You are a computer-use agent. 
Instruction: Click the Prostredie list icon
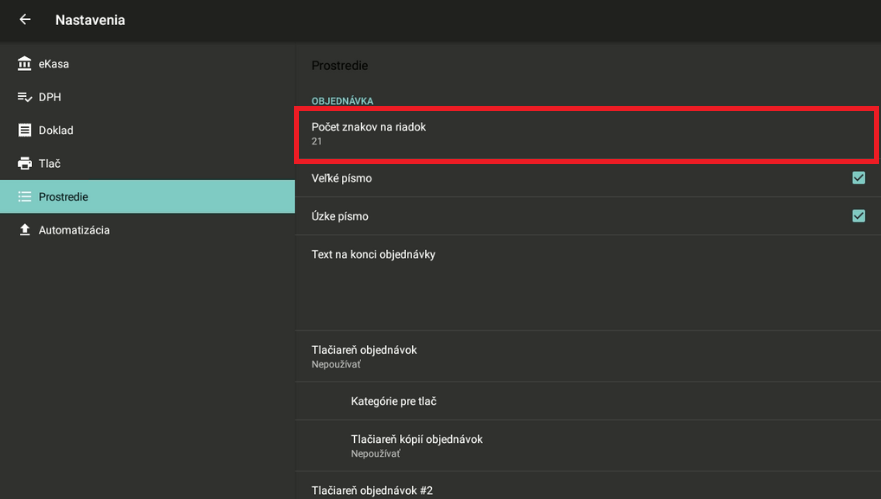(25, 197)
